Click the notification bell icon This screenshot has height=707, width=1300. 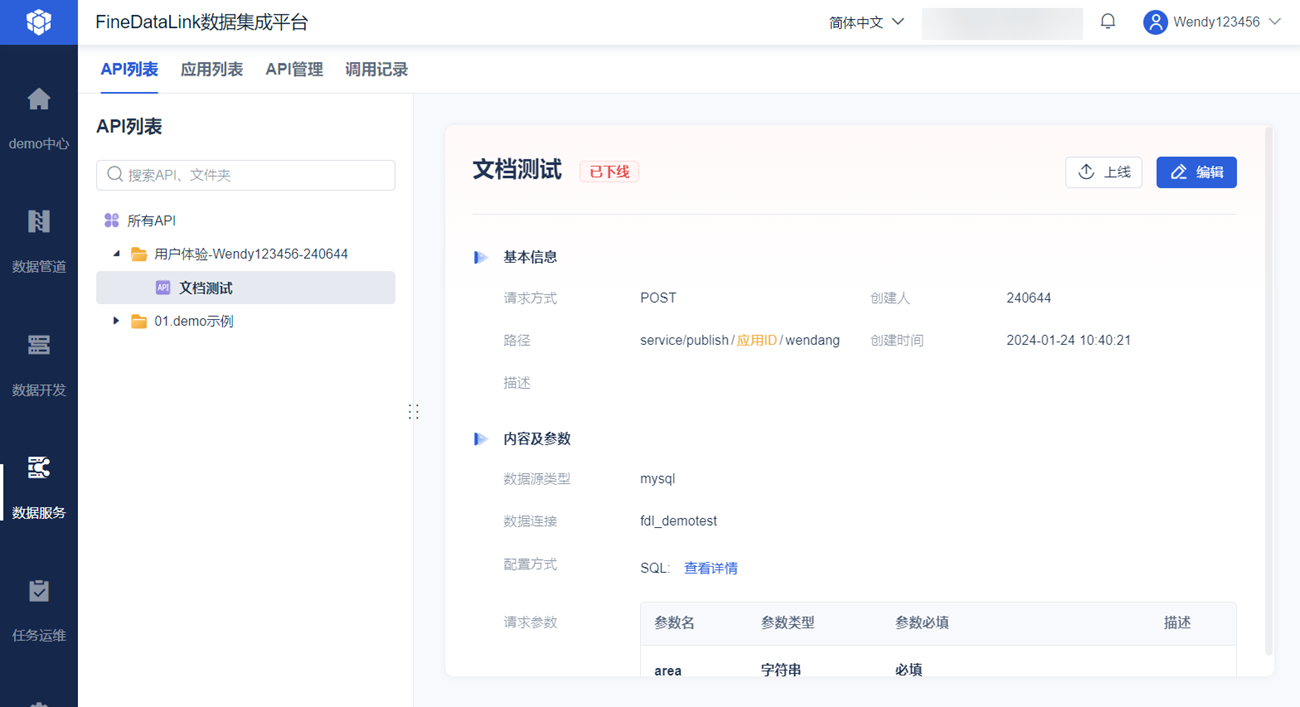[x=1108, y=21]
